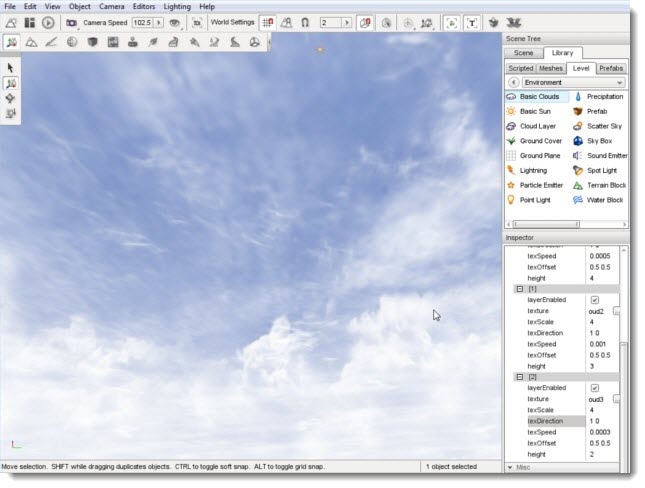The image size is (645, 488).
Task: Click the prefab make icon in toolbar
Action: [493, 23]
